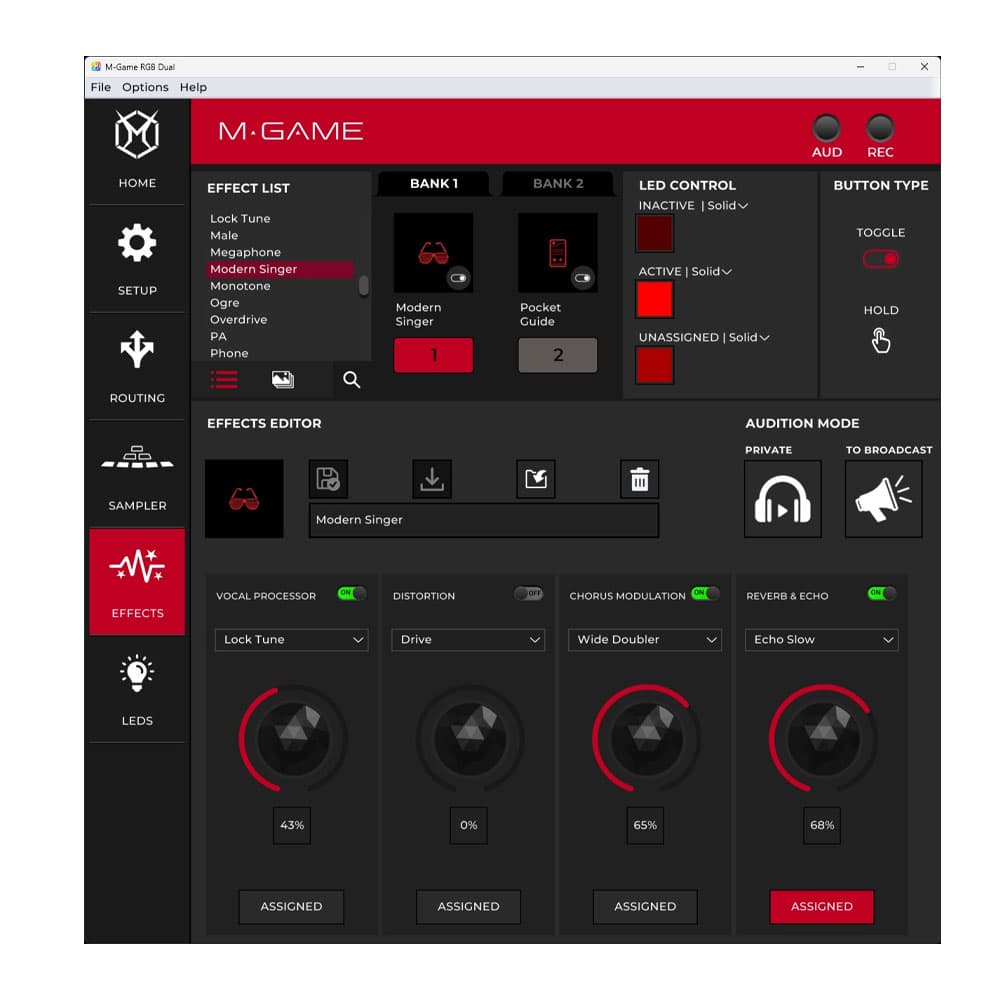Toggle the small switch on Modern Singer slot
This screenshot has height=1000, width=1000.
click(x=459, y=278)
